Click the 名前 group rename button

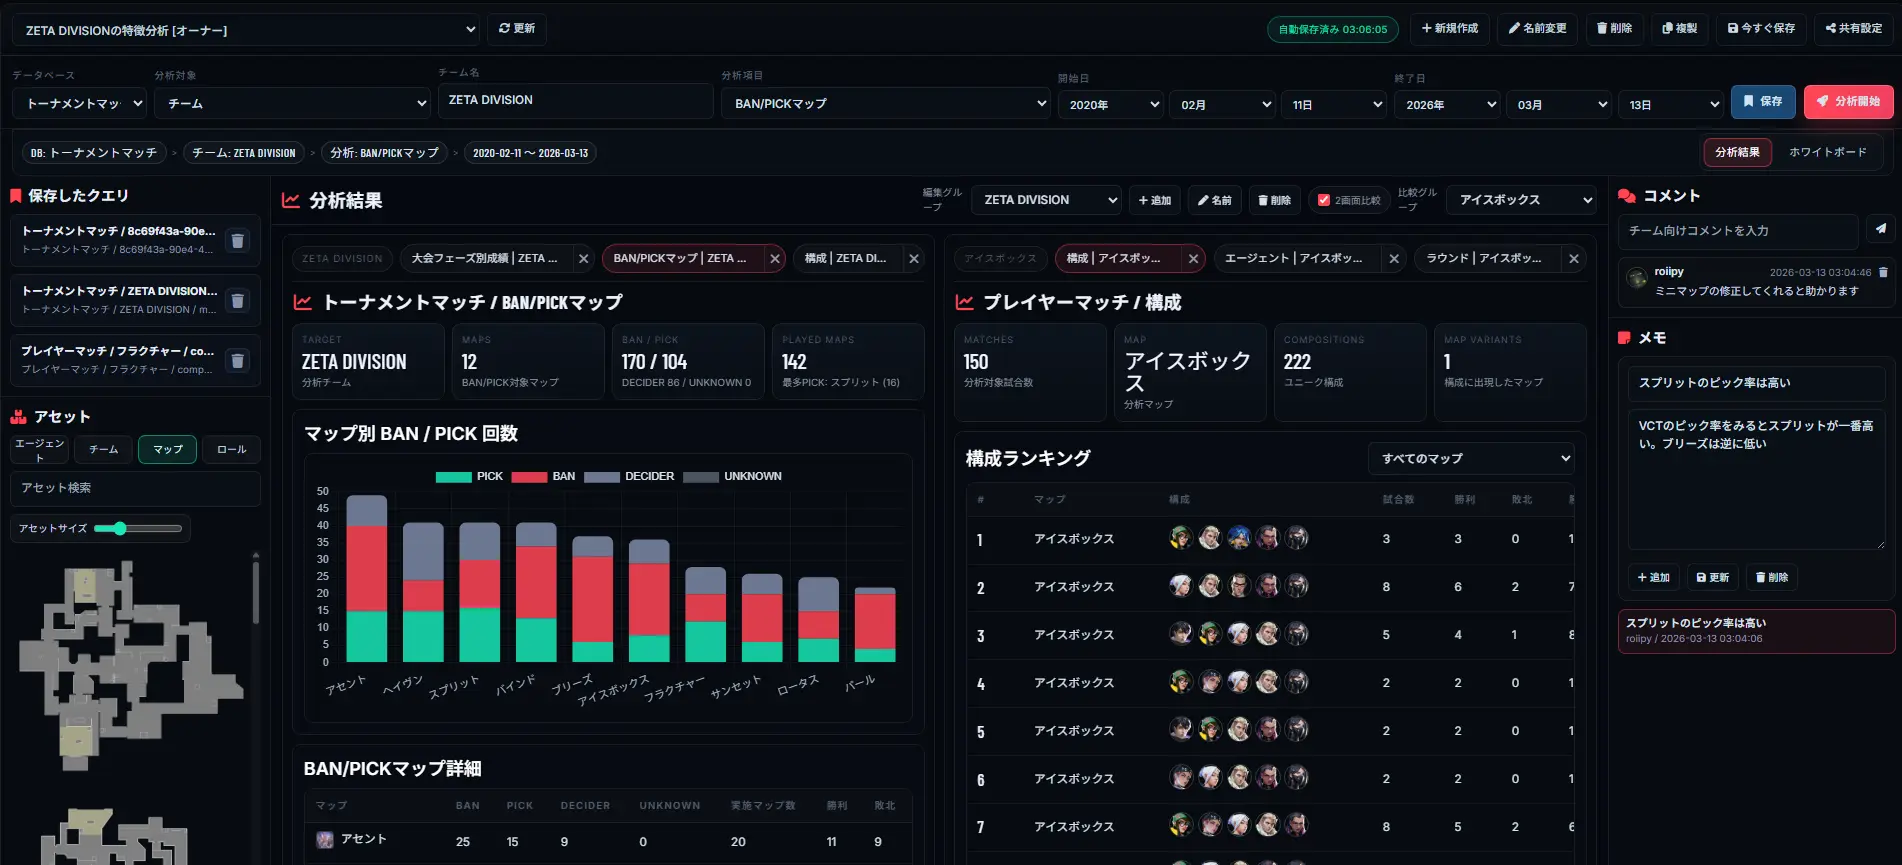click(x=1215, y=200)
